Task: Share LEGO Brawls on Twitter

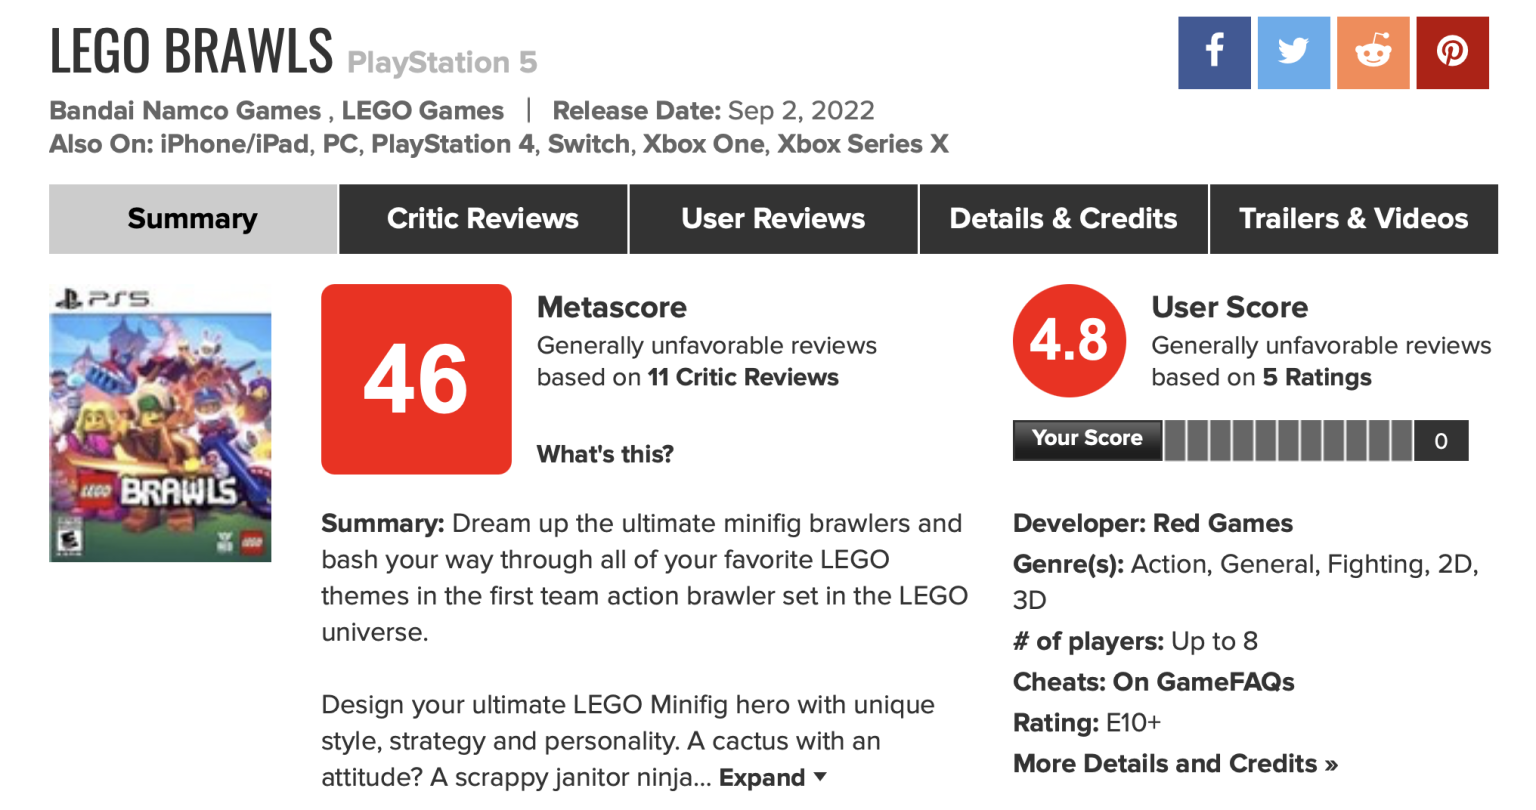Action: coord(1293,51)
